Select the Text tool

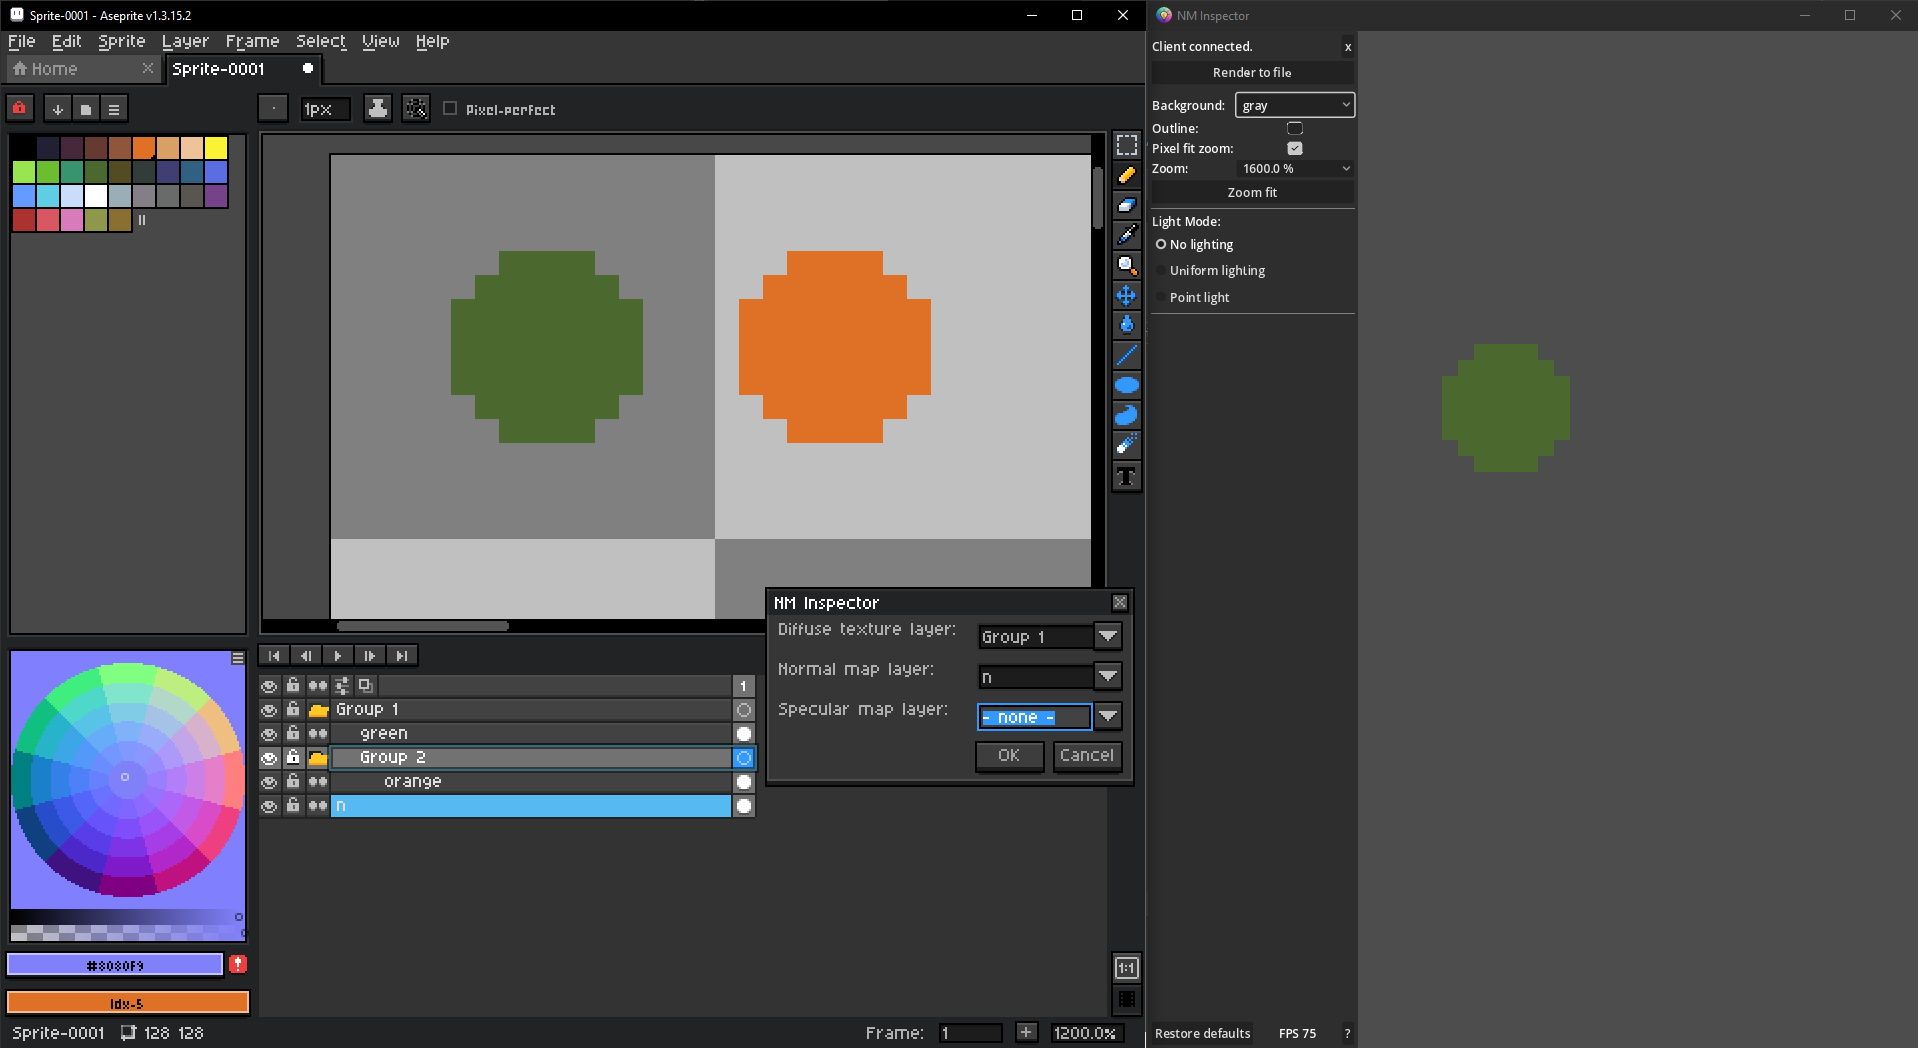click(1126, 477)
